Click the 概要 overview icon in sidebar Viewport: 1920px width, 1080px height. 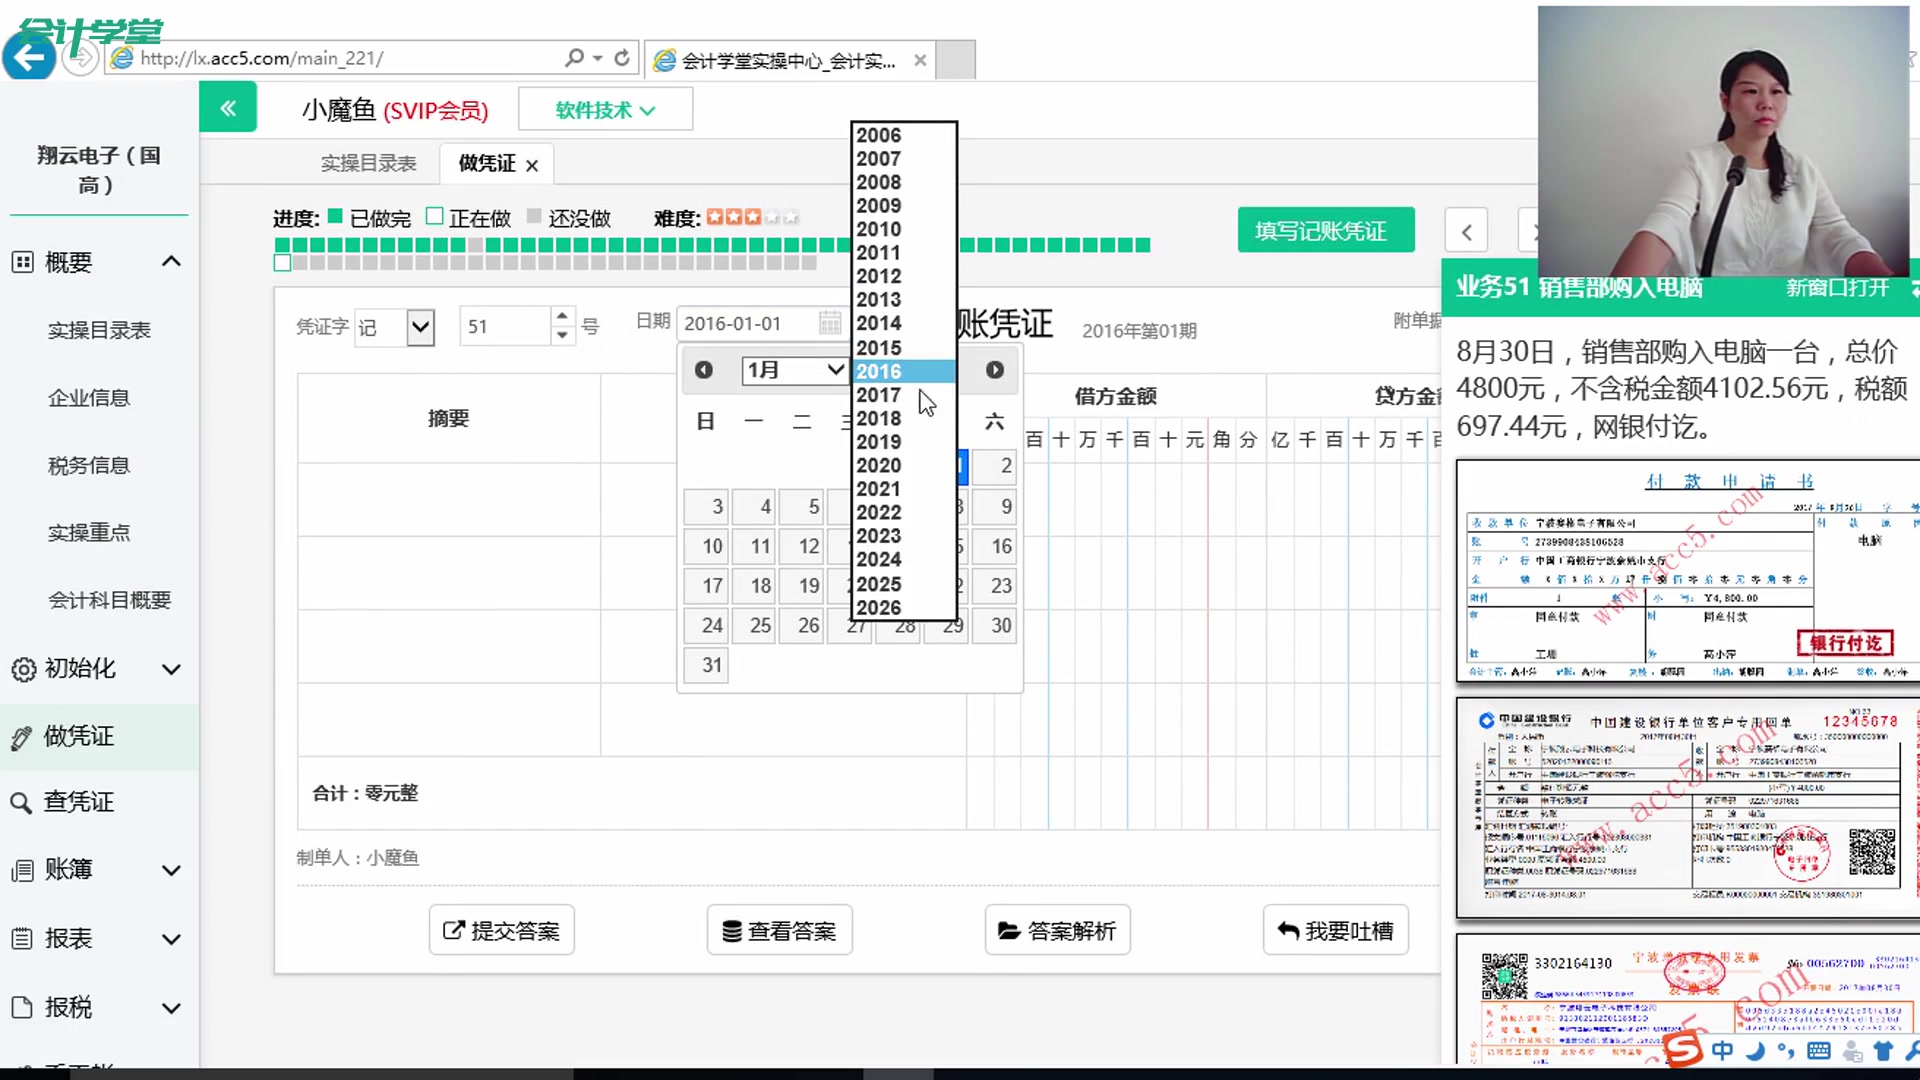(24, 262)
